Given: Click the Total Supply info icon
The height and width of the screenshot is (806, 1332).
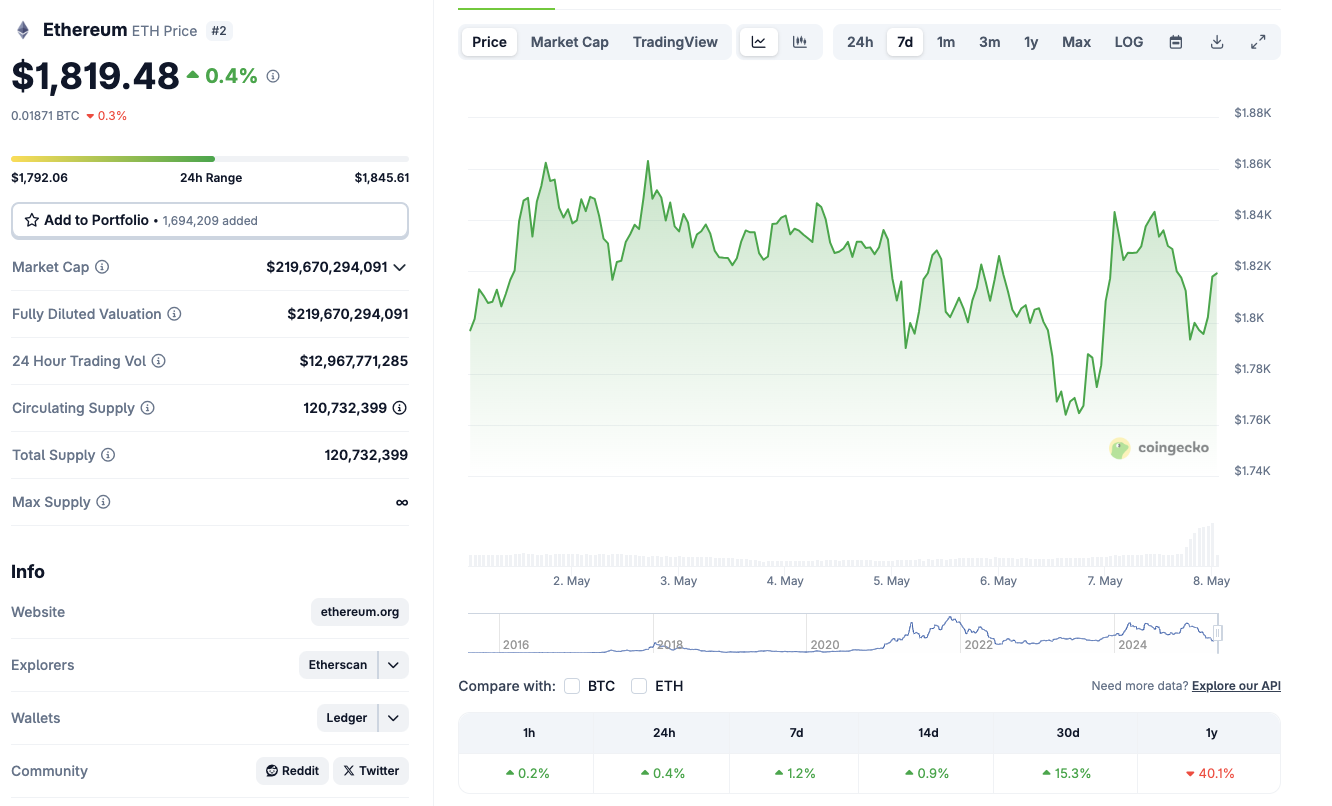Looking at the screenshot, I should (108, 455).
